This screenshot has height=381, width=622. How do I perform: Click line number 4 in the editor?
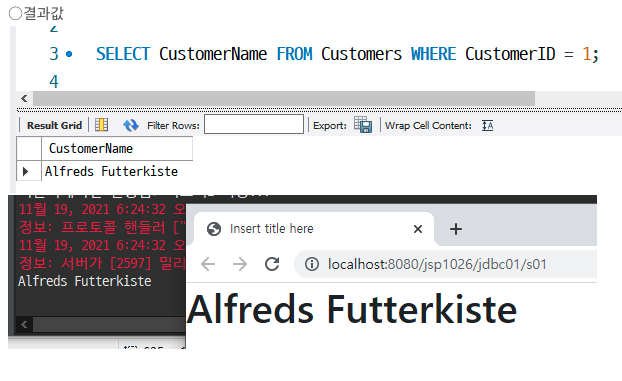pyautogui.click(x=54, y=82)
